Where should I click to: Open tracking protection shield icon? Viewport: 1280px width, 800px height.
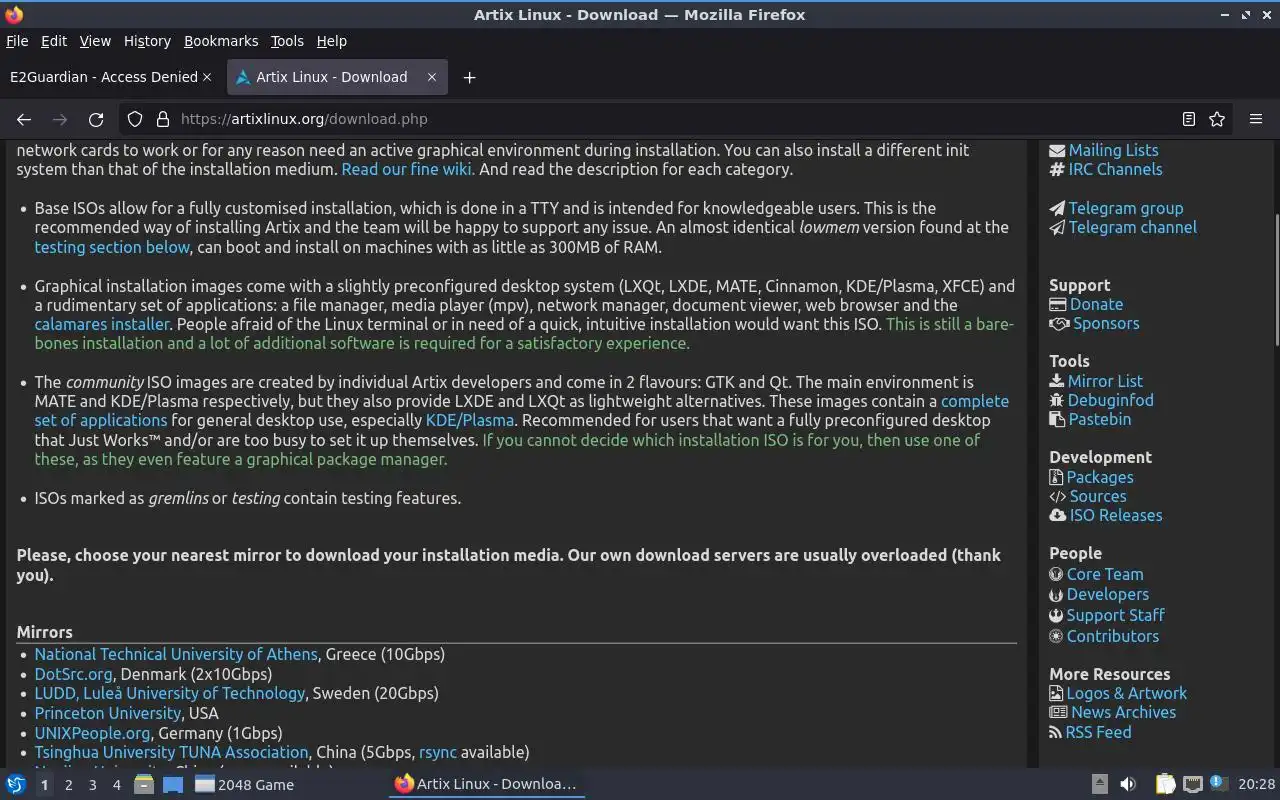click(x=135, y=119)
